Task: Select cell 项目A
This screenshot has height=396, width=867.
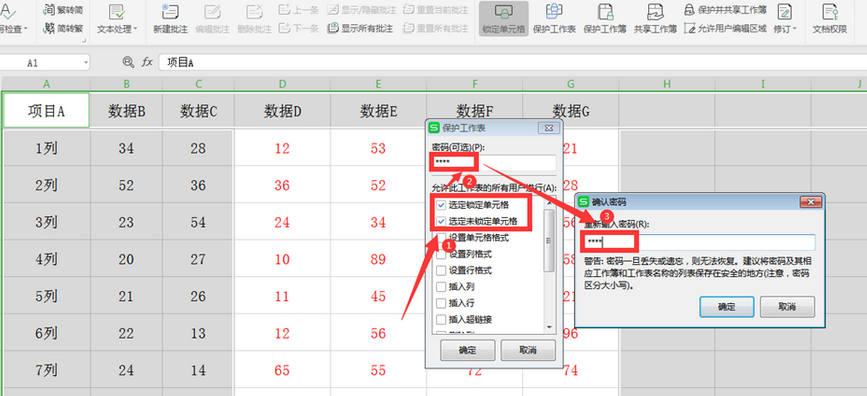Action: pyautogui.click(x=46, y=111)
